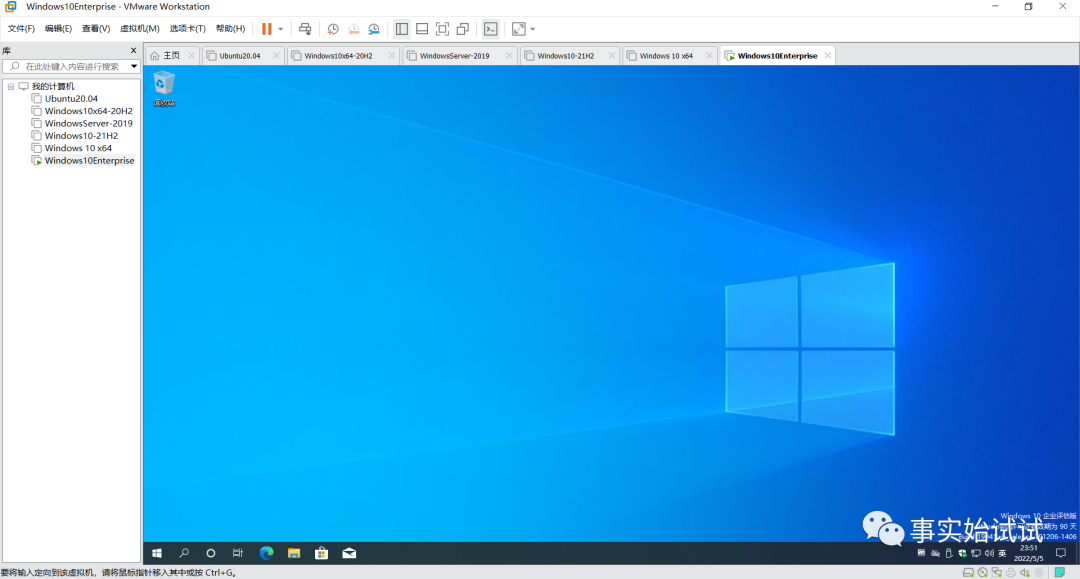Select Windows10x64-20H2 in the library tree
1080x579 pixels.
(x=88, y=111)
